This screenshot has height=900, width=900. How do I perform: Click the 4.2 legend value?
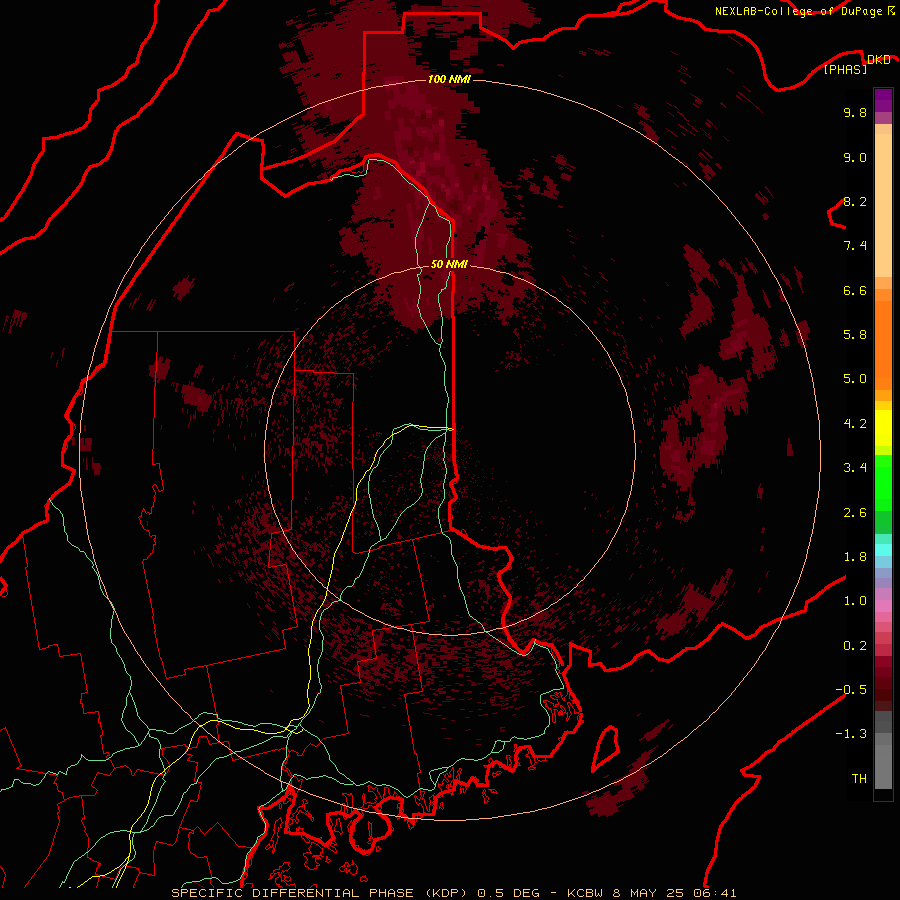point(855,424)
